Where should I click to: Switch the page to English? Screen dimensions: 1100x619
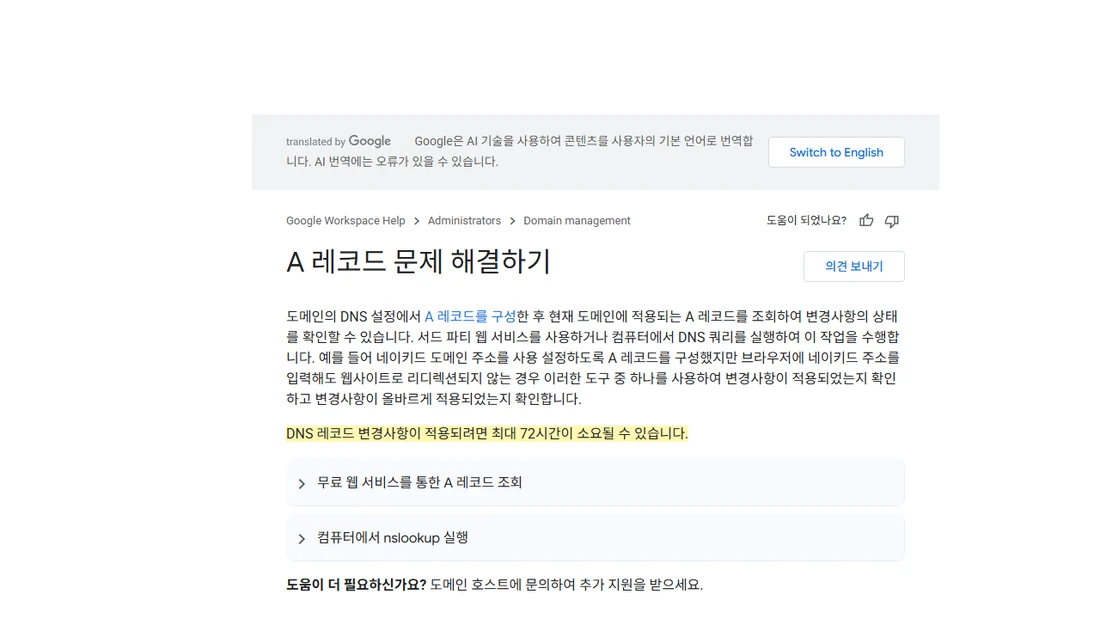pyautogui.click(x=836, y=152)
